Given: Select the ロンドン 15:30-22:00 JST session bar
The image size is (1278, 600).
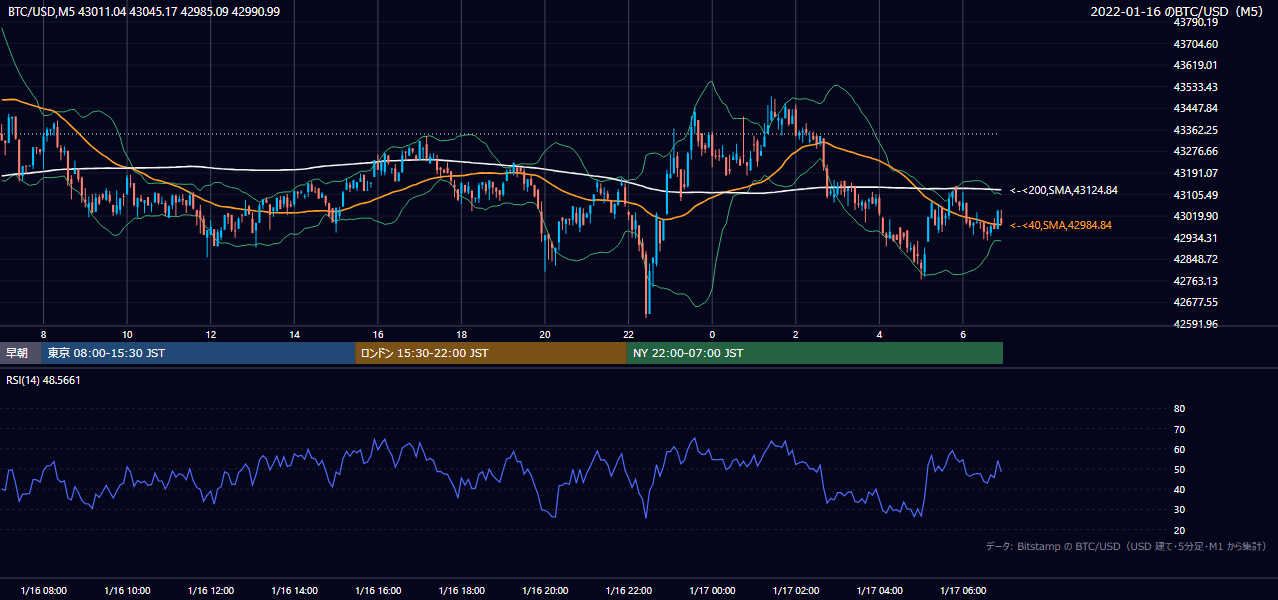Looking at the screenshot, I should click(491, 353).
